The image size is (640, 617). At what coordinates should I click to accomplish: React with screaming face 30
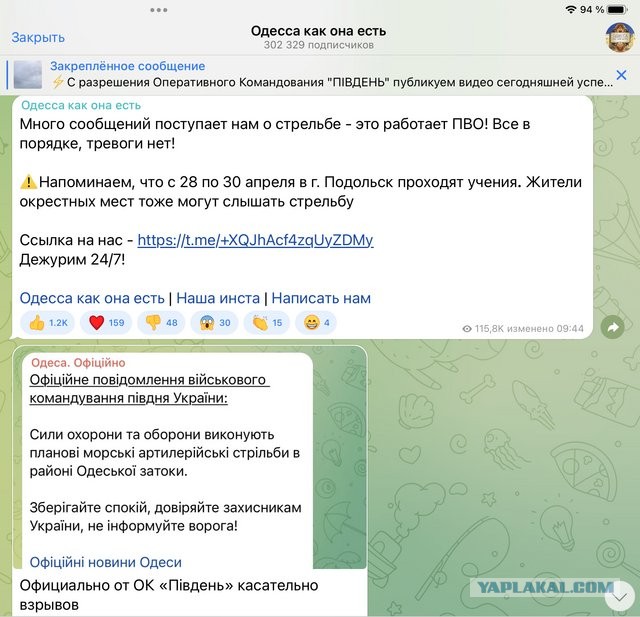pos(214,323)
